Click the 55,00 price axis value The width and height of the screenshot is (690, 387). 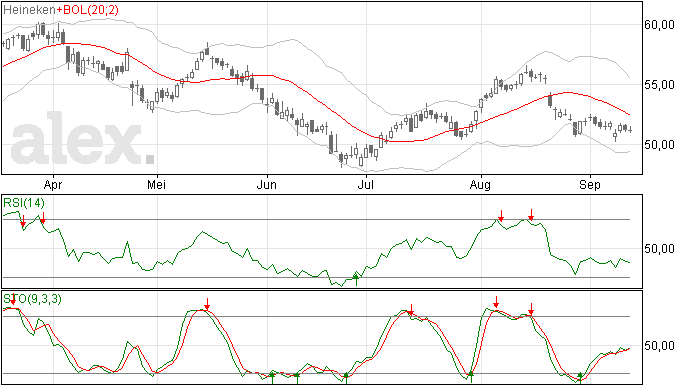(659, 85)
